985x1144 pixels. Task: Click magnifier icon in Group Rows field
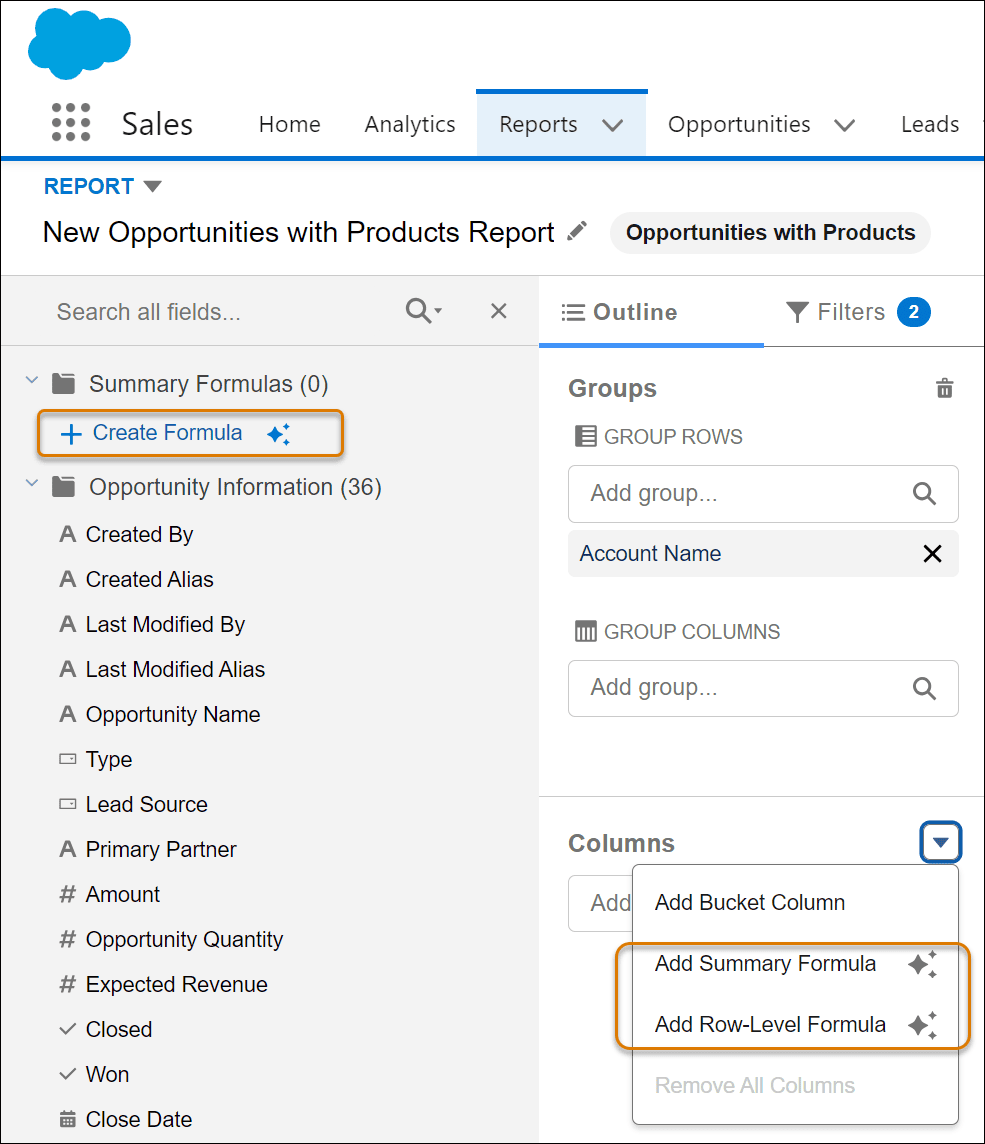click(924, 494)
